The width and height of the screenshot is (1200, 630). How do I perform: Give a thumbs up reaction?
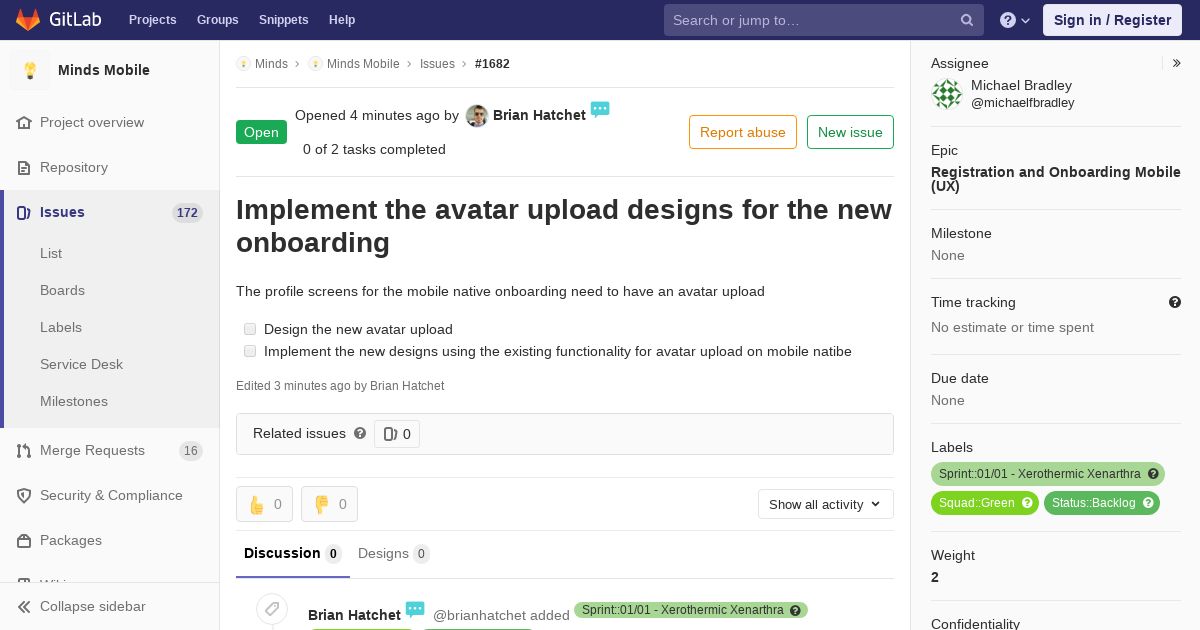pos(264,504)
